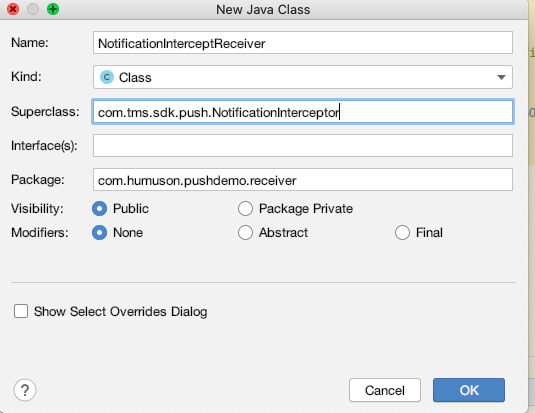The width and height of the screenshot is (535, 413).
Task: Click the empty Interface(s) field
Action: [x=303, y=146]
